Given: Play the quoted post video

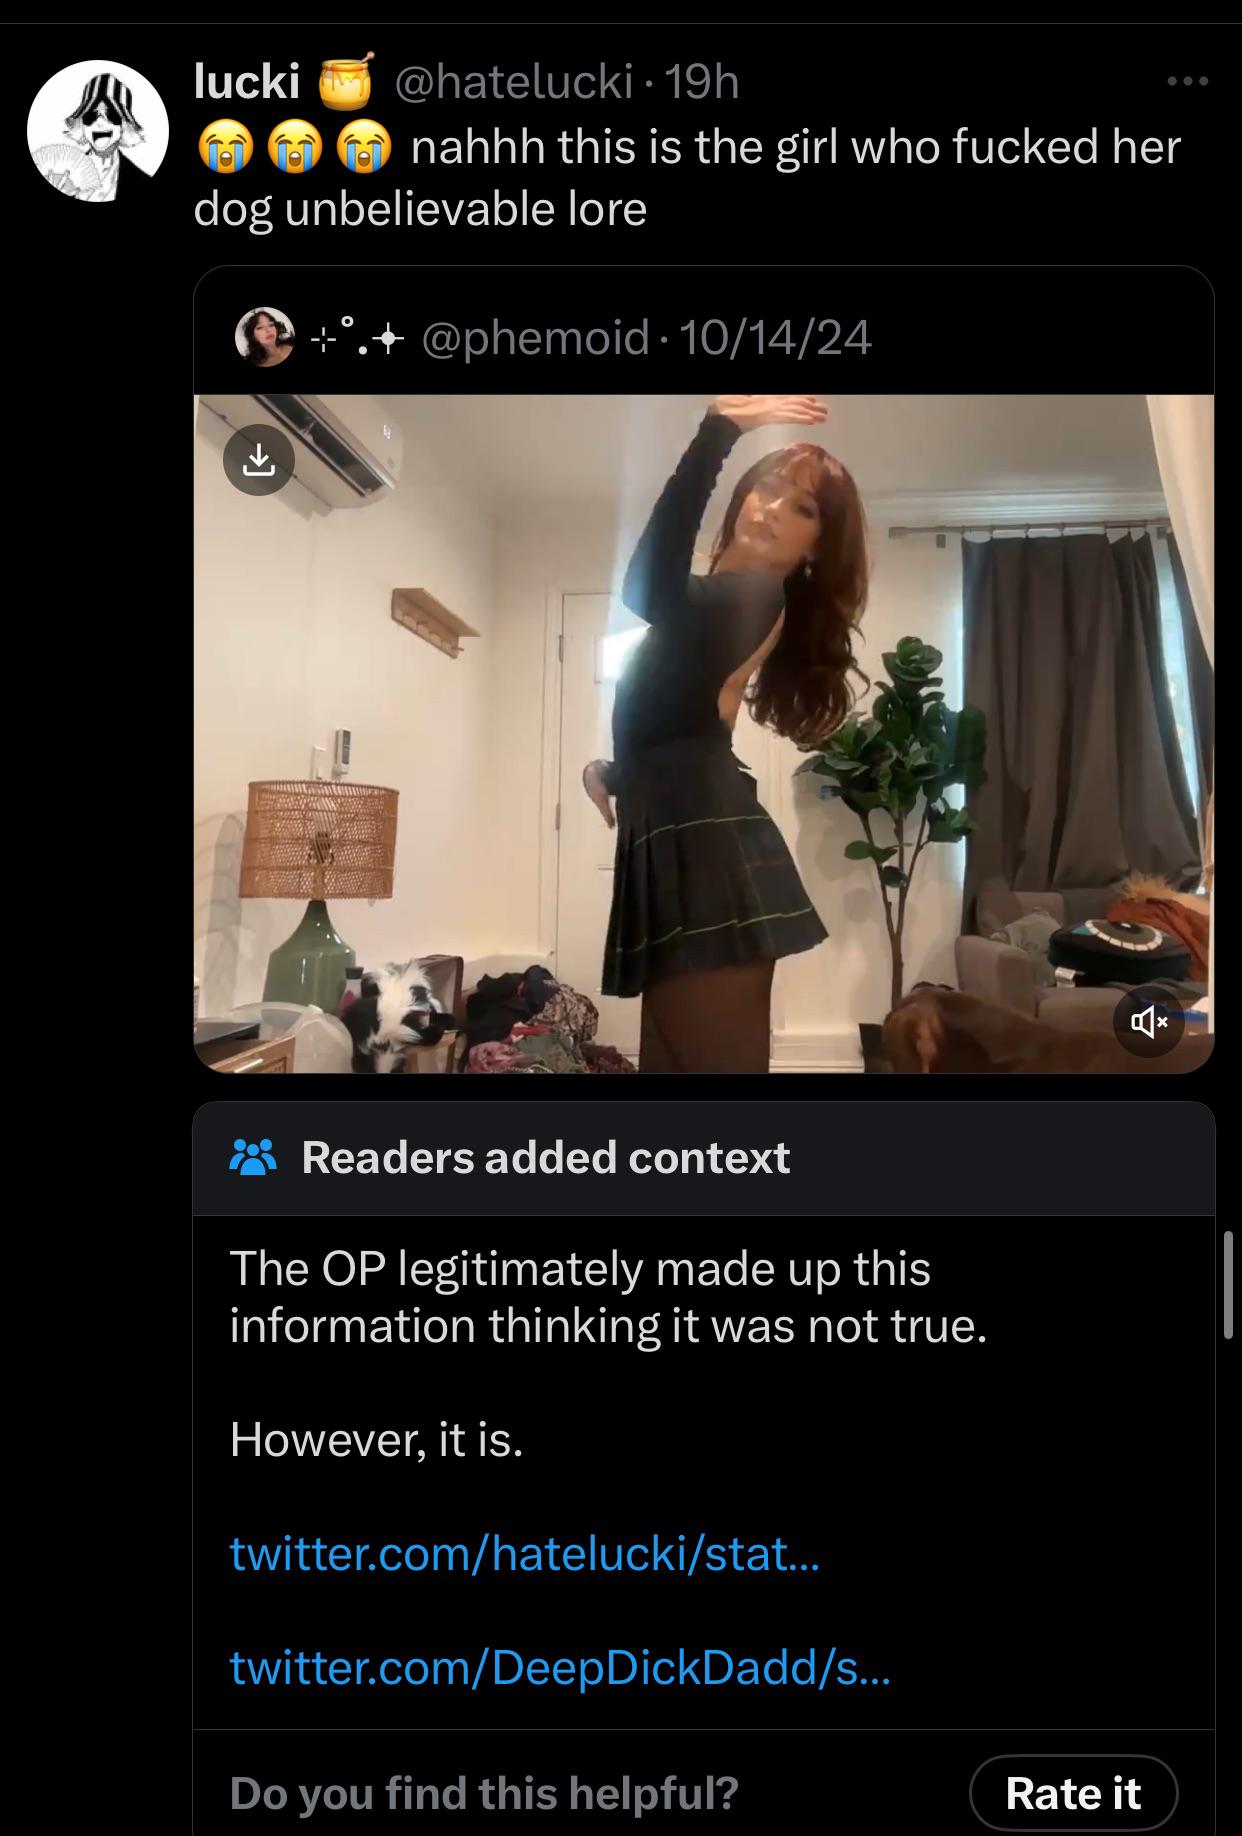Looking at the screenshot, I should [704, 733].
